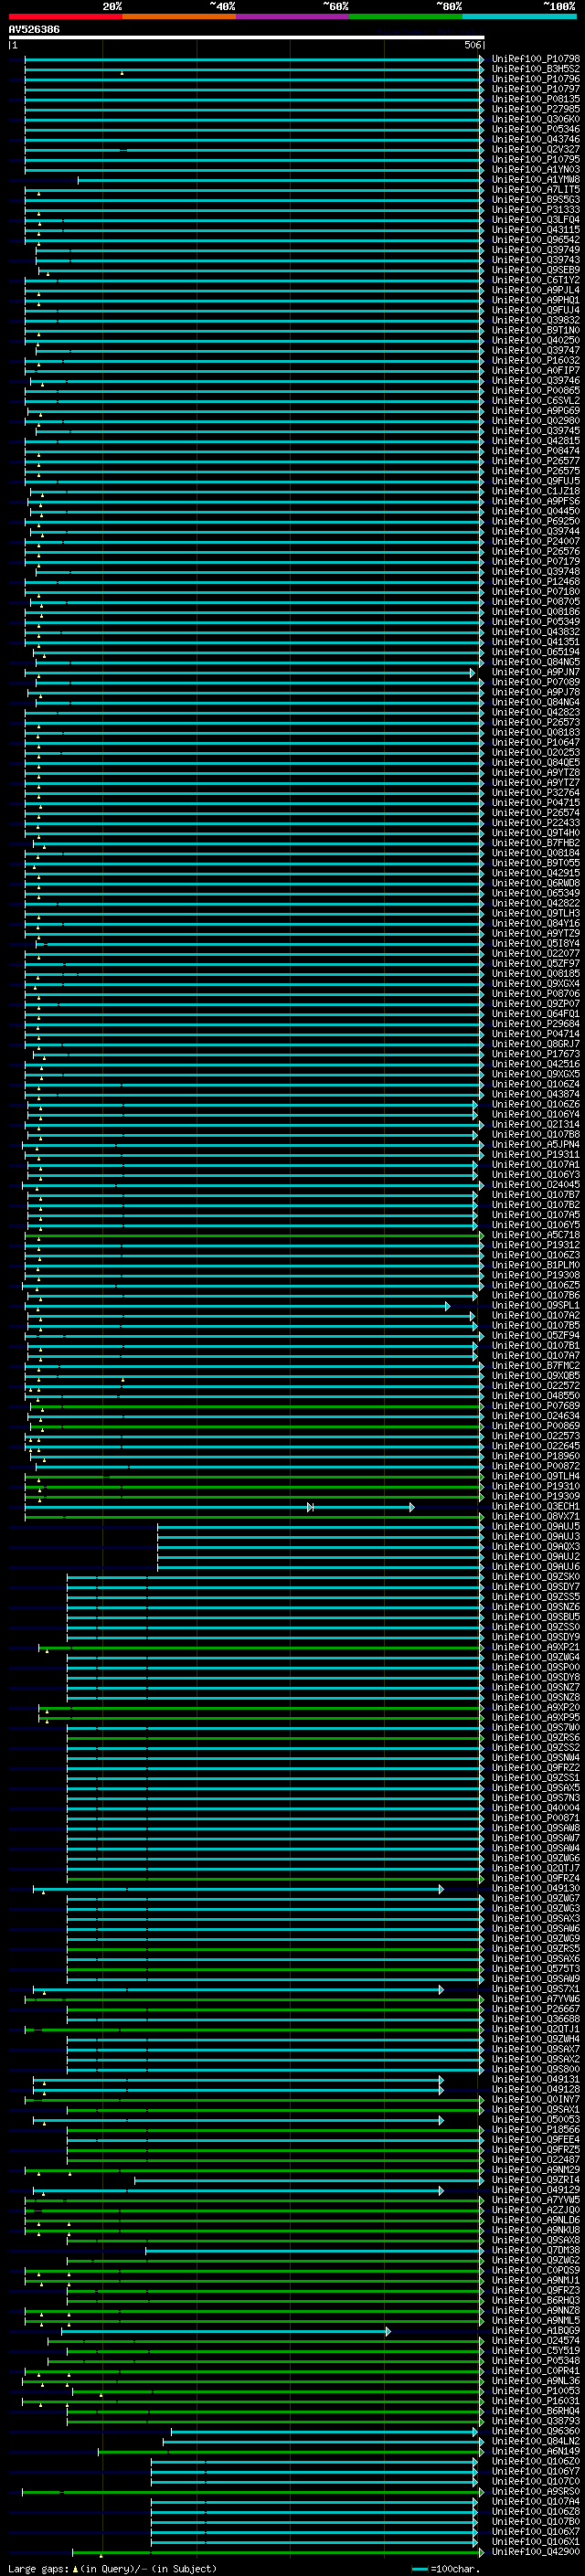Select hit label UniRef100_P04714

point(536,1033)
